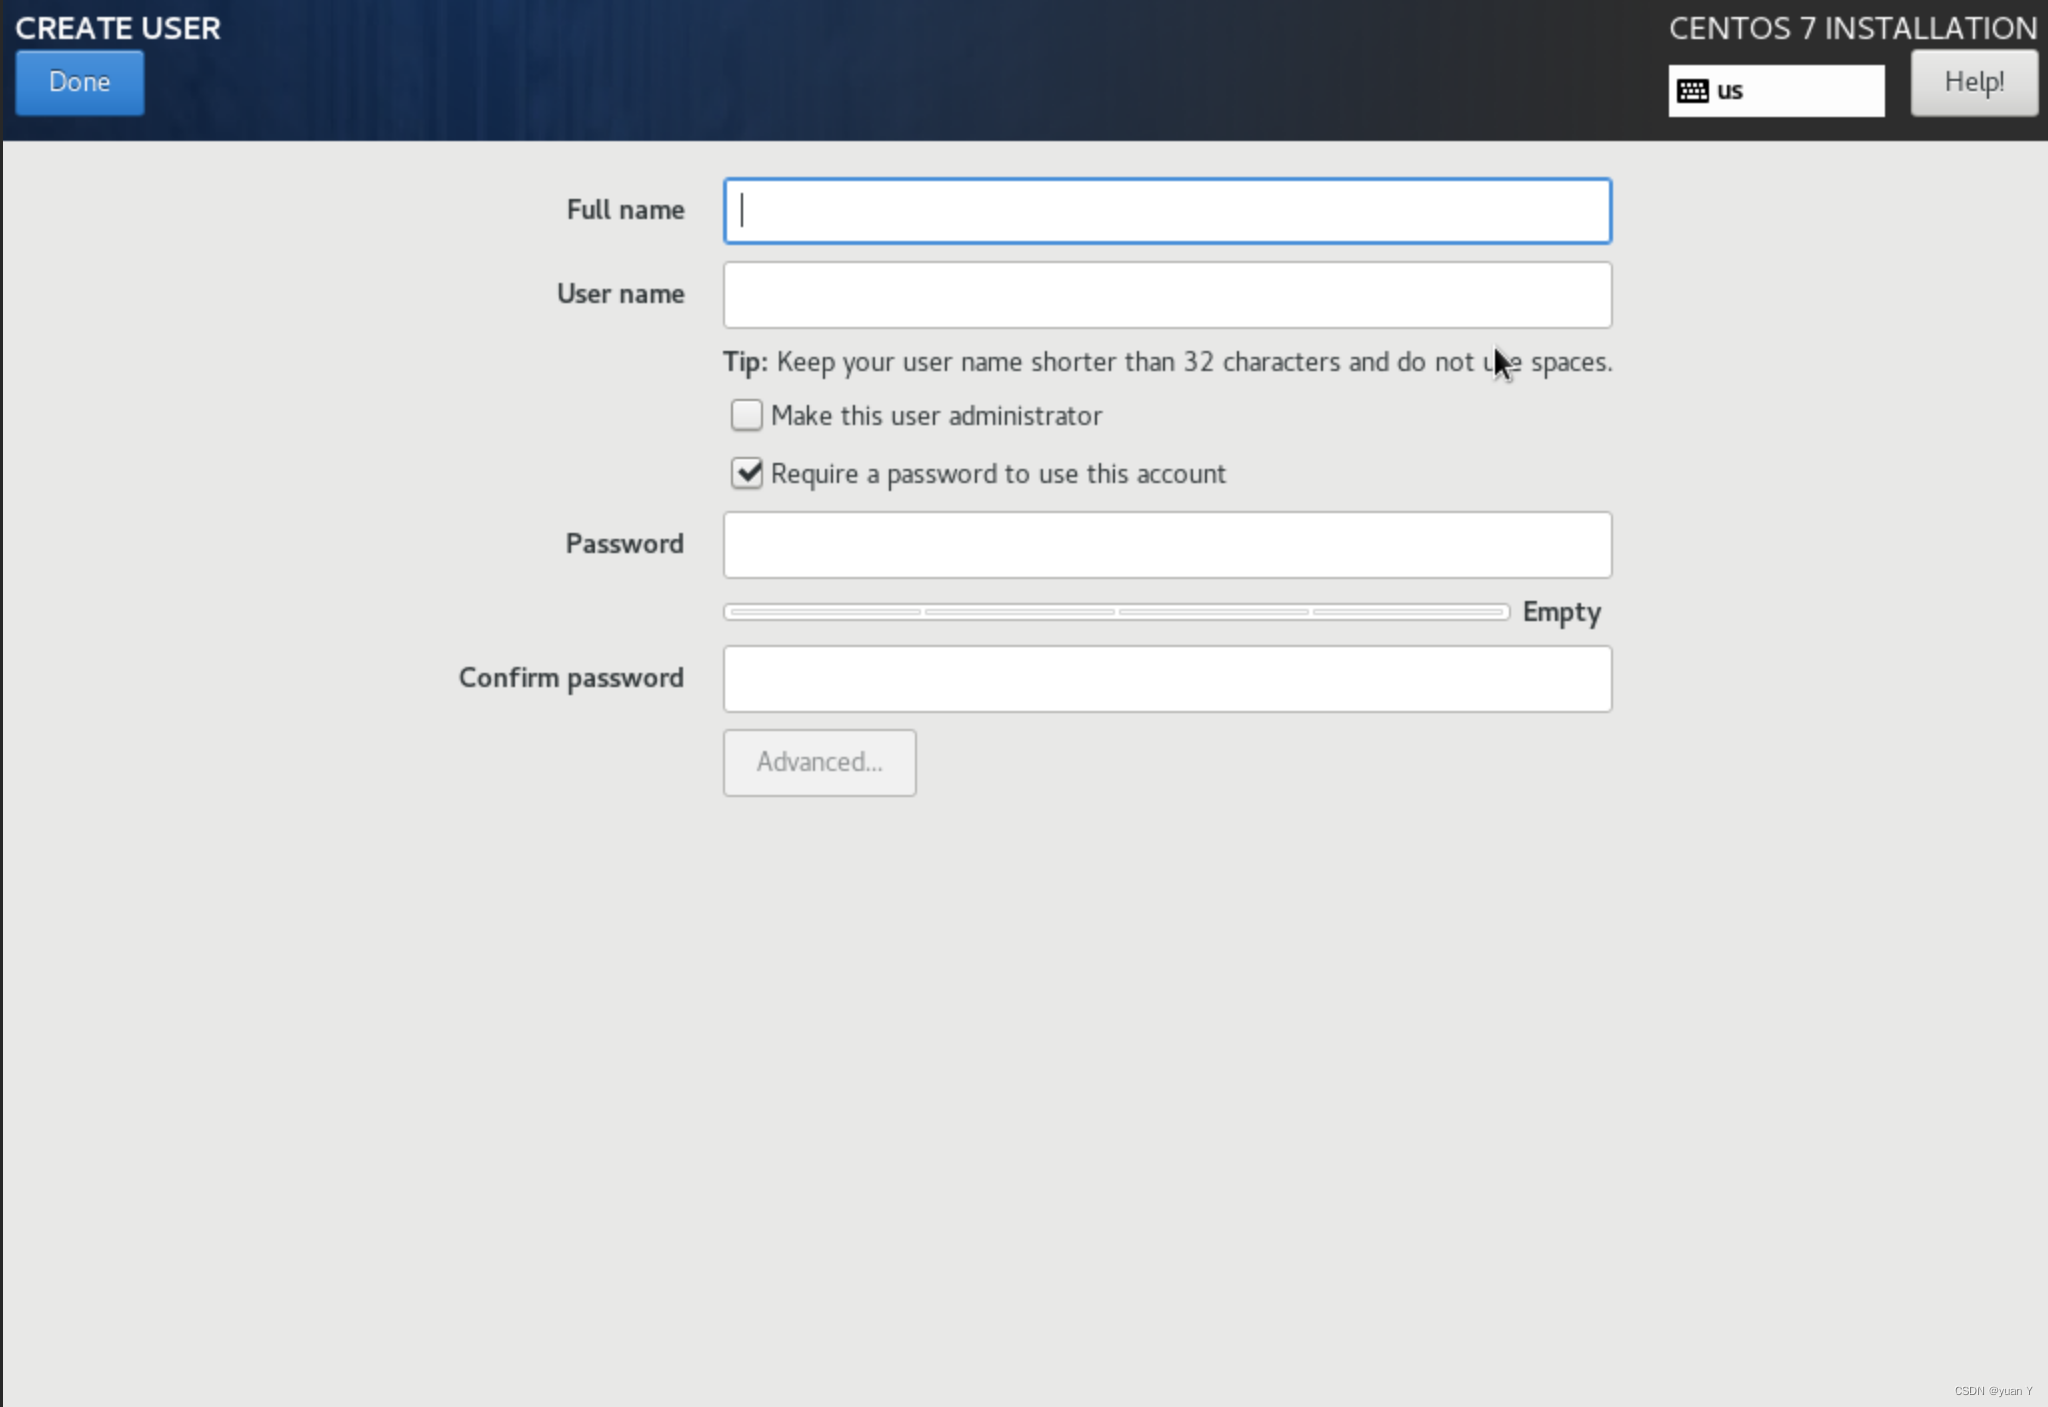Viewport: 2048px width, 1407px height.
Task: Open the Help! button
Action: [x=1974, y=83]
